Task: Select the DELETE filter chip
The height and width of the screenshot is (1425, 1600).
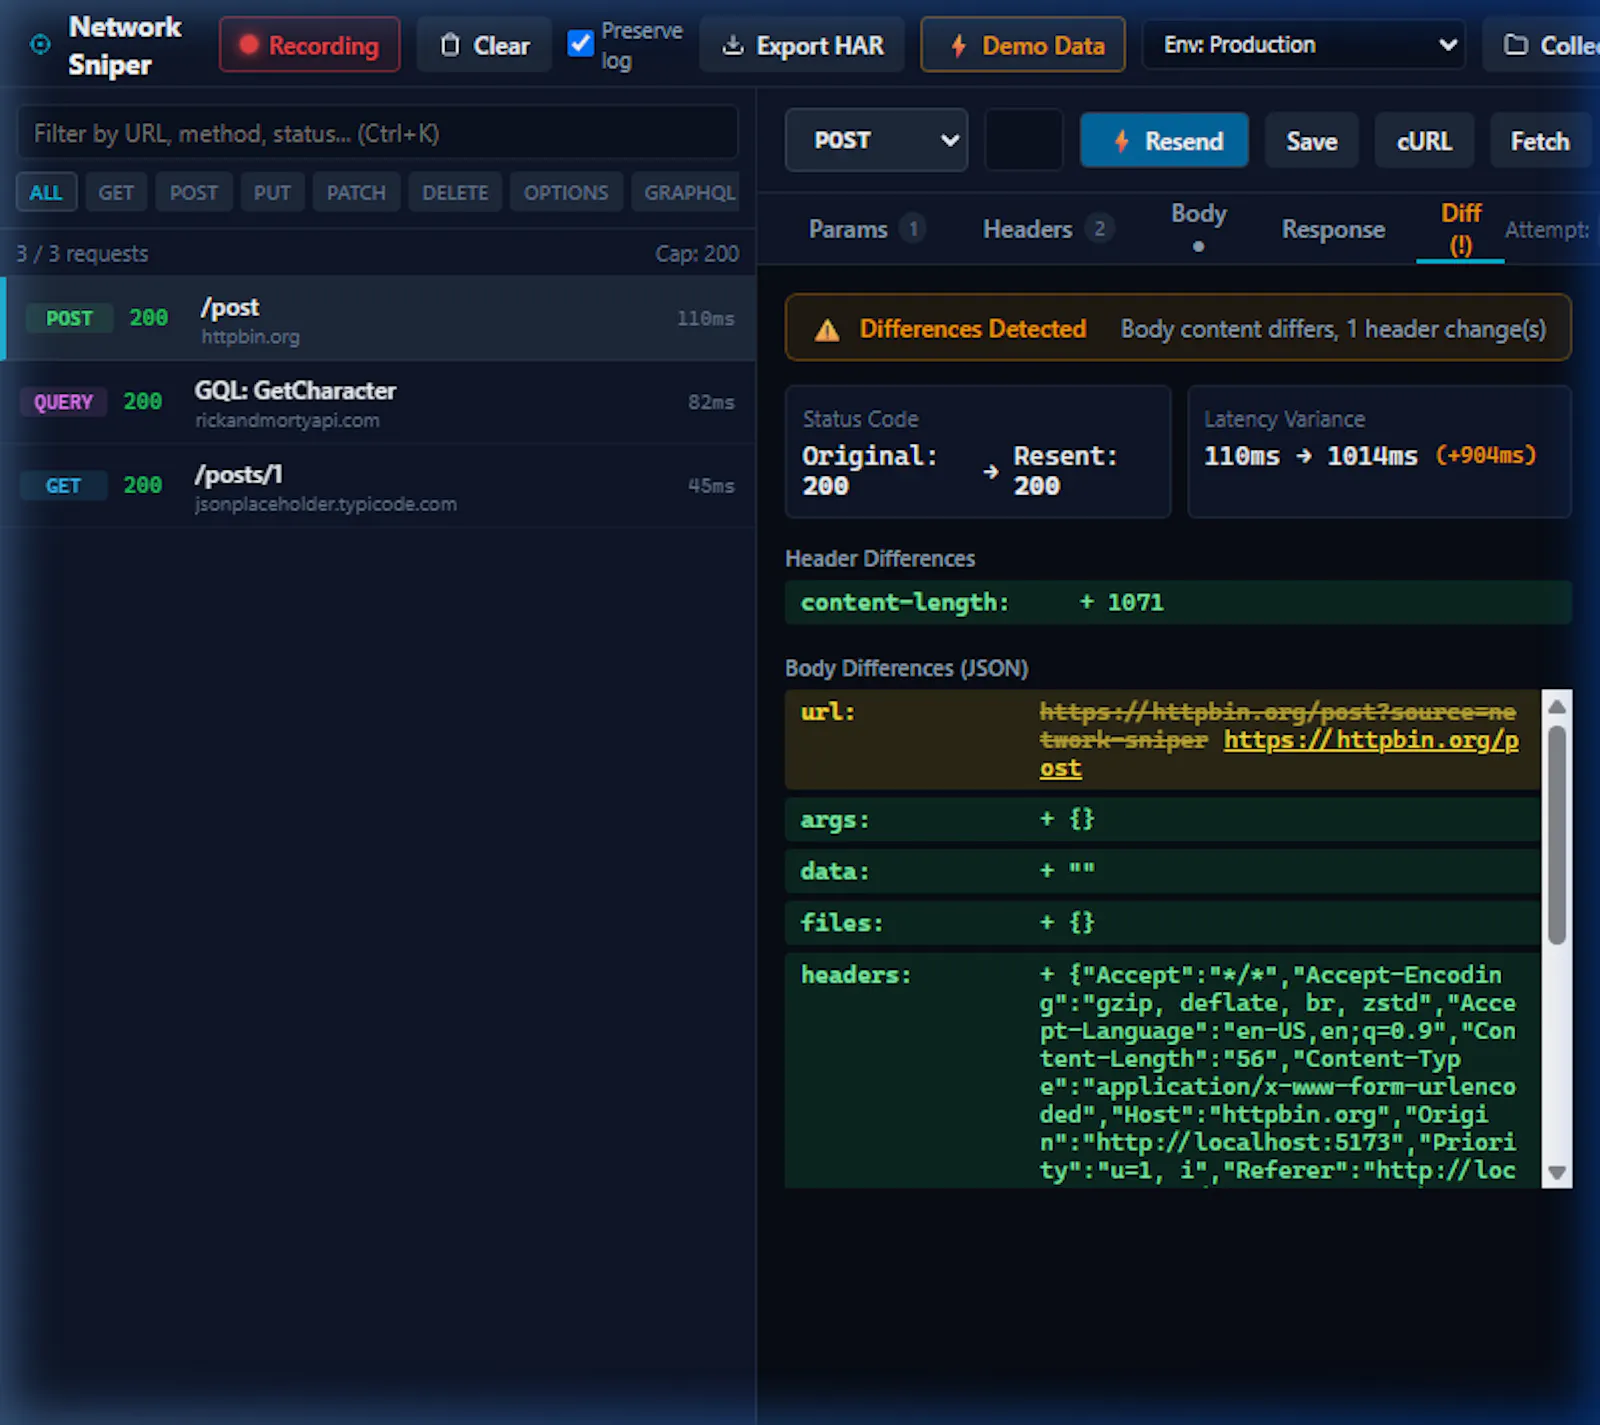Action: 455,192
